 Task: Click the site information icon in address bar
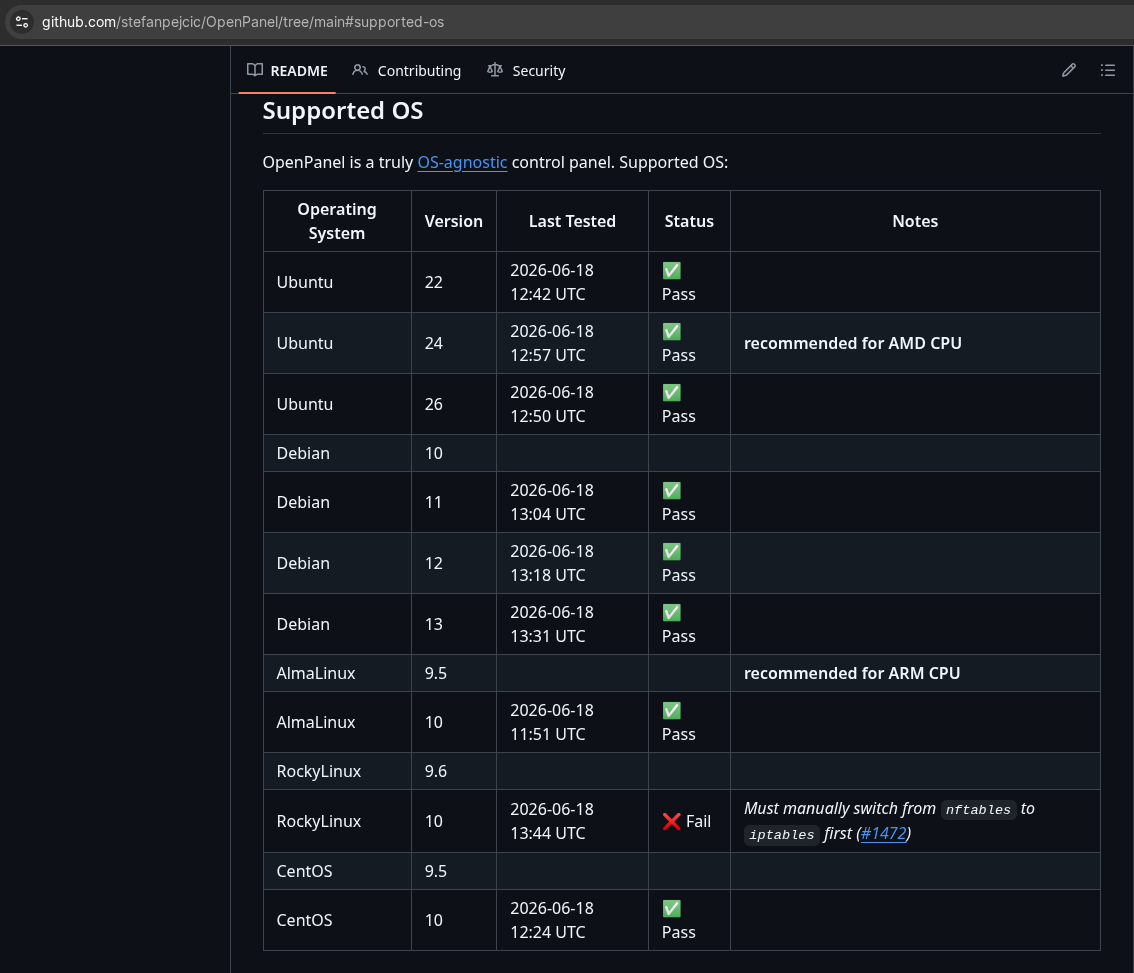coord(22,22)
